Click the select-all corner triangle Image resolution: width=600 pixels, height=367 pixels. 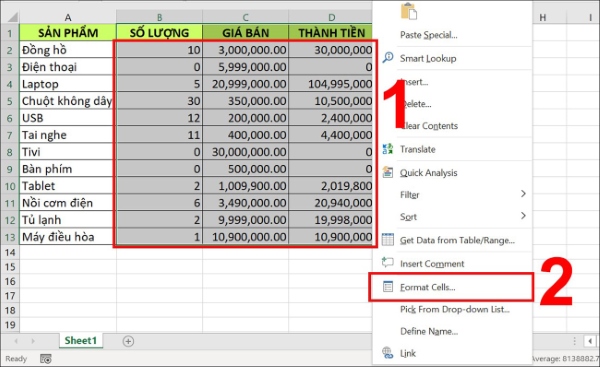(12, 17)
